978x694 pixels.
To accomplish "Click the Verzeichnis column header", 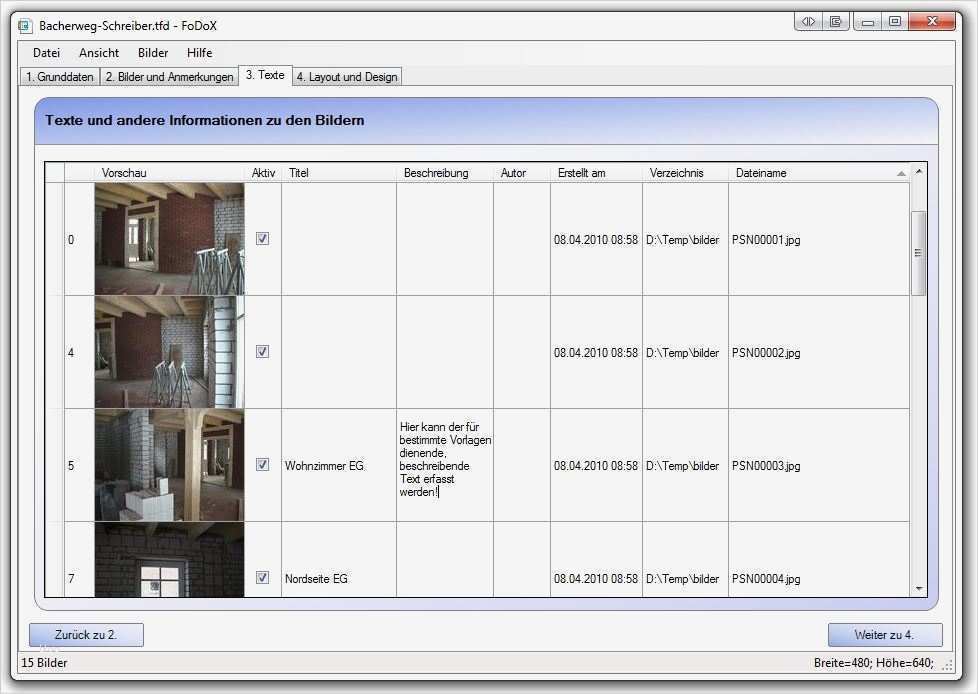I will pos(685,173).
